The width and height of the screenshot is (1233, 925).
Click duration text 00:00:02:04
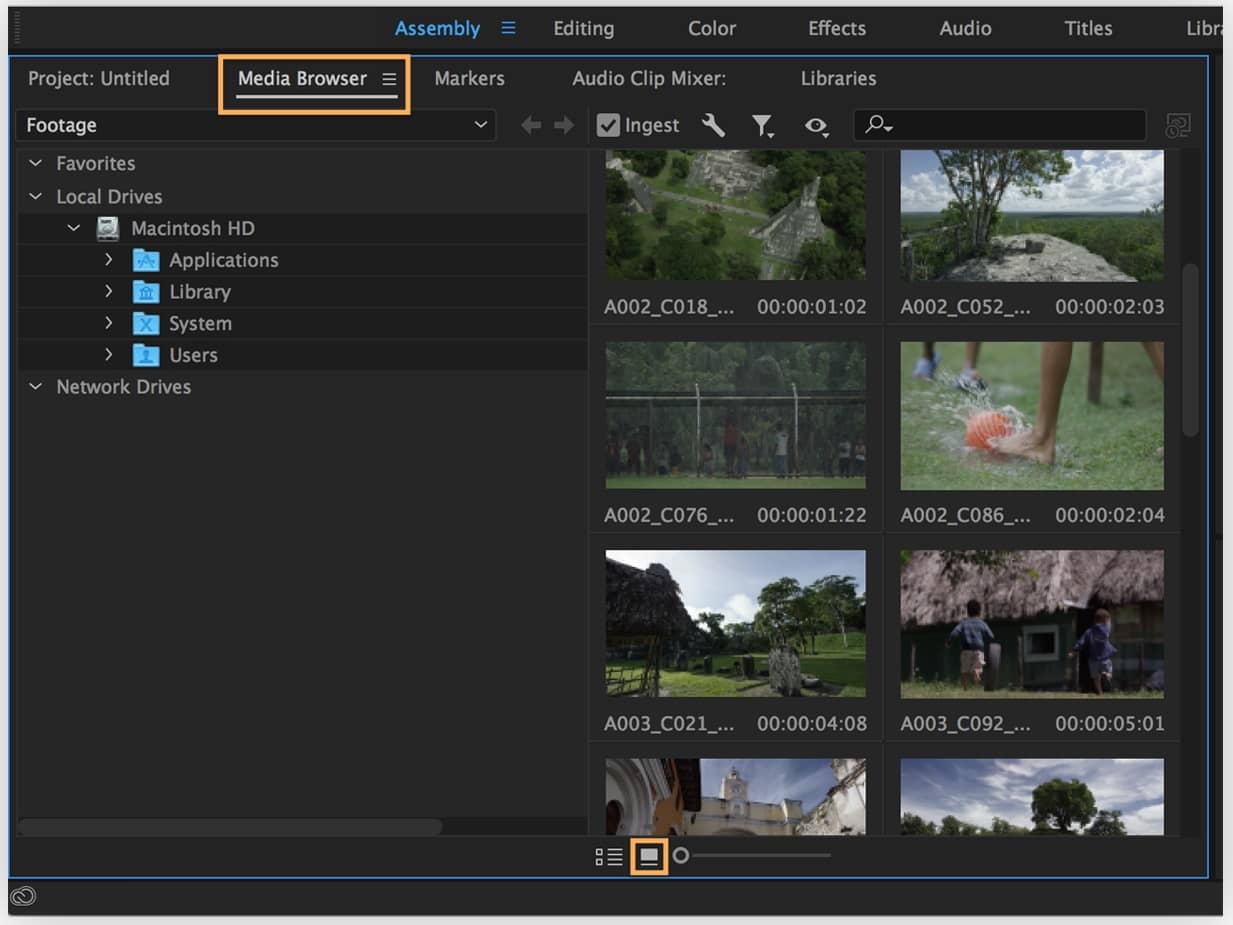pos(1110,515)
